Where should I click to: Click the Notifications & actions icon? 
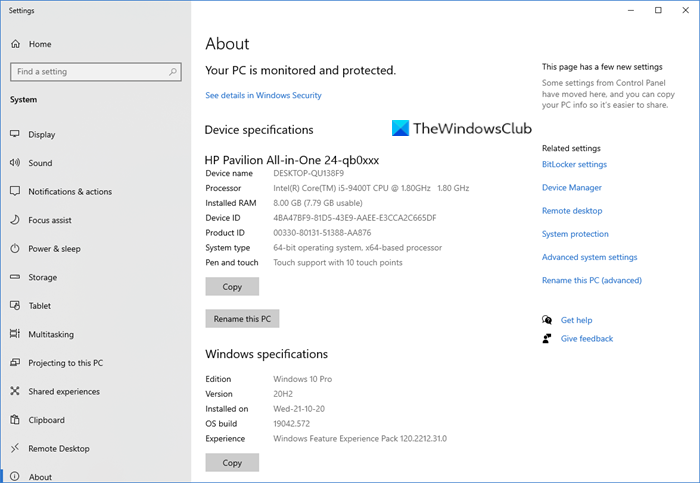tap(15, 191)
